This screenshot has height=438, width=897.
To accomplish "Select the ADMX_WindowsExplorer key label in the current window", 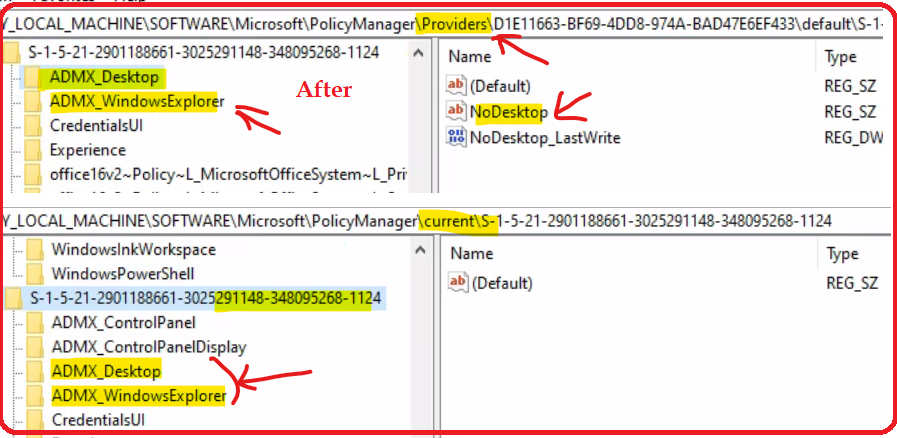I will pyautogui.click(x=138, y=395).
